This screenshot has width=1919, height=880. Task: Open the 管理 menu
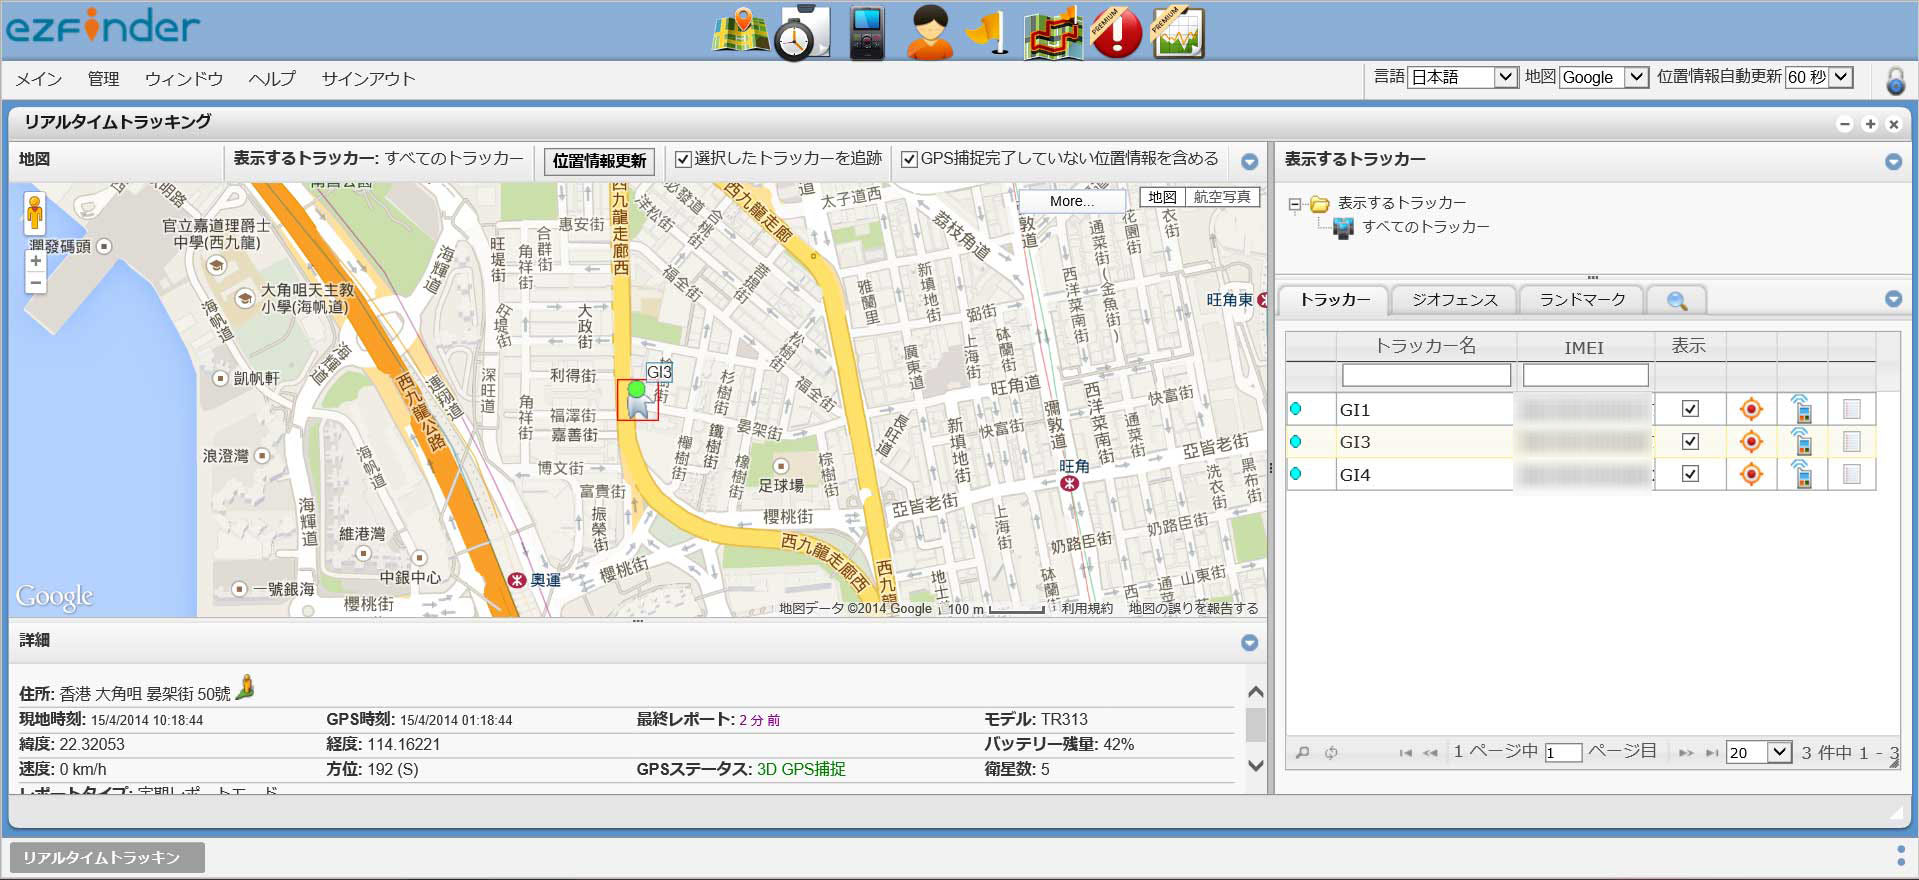coord(103,79)
